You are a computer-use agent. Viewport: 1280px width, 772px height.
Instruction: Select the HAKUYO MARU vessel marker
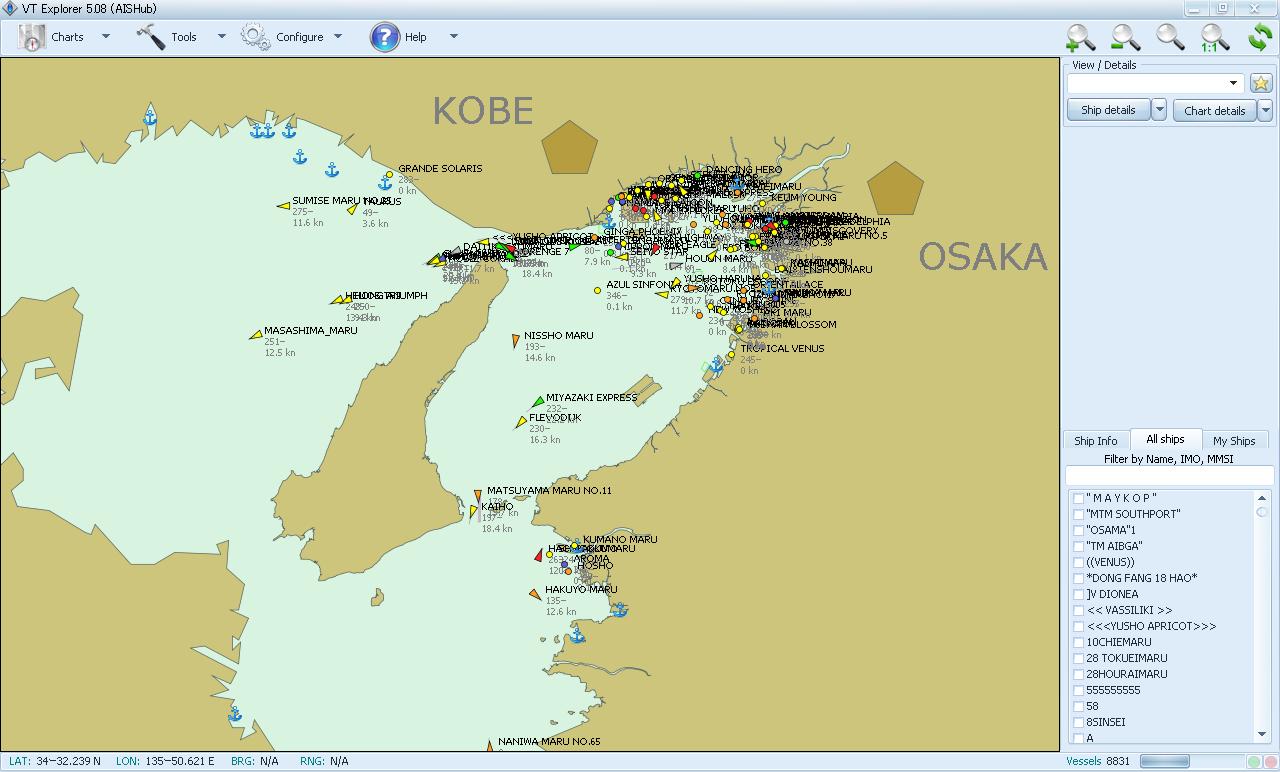pyautogui.click(x=535, y=594)
